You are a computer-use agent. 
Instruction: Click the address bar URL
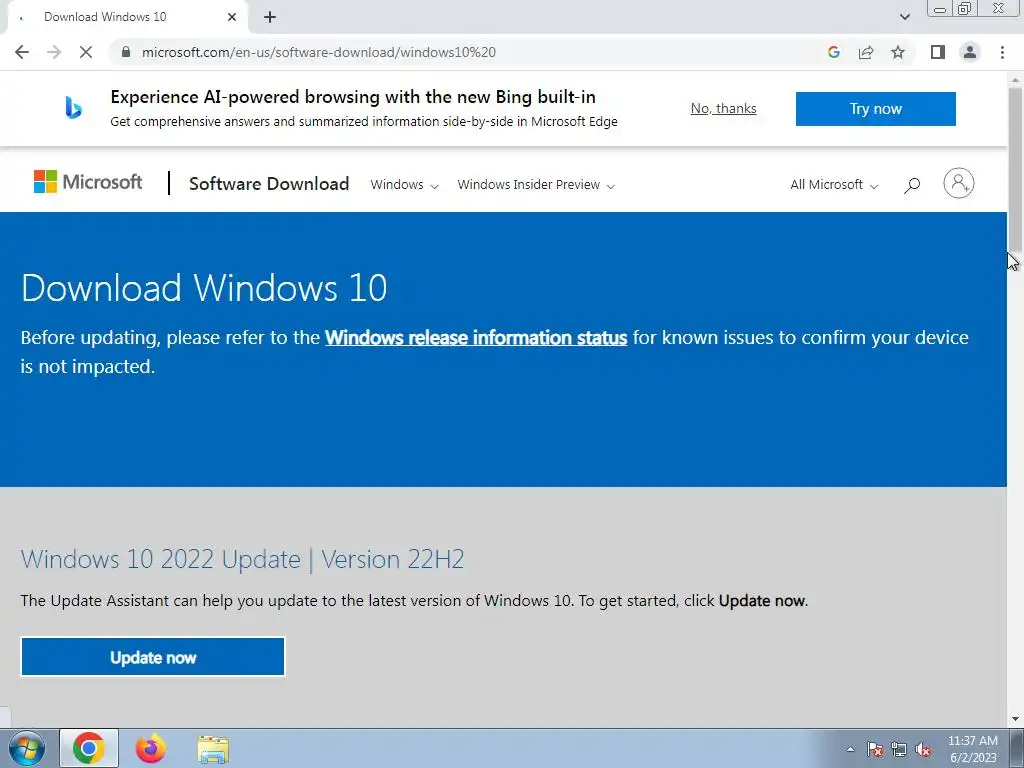point(319,52)
